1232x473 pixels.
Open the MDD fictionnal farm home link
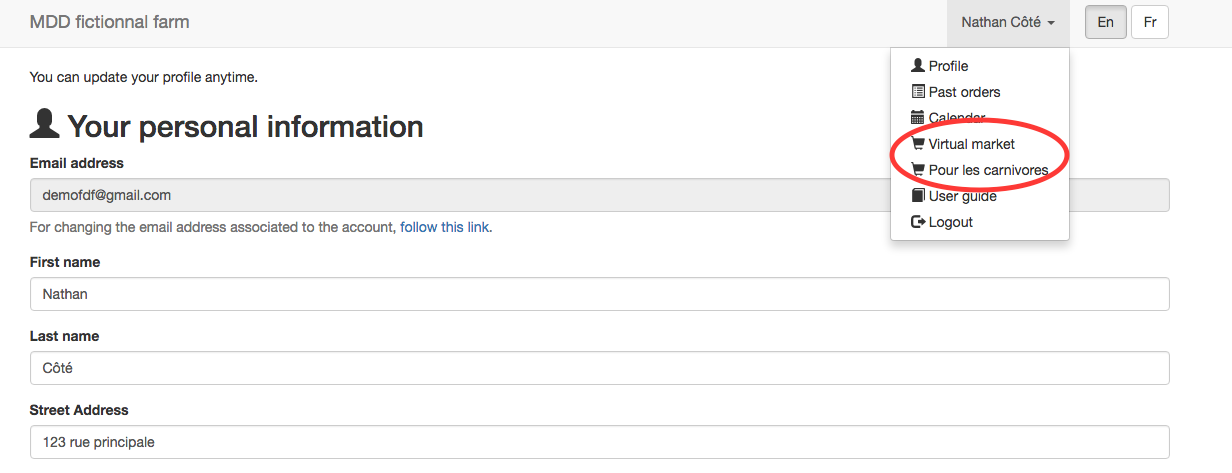pyautogui.click(x=110, y=22)
